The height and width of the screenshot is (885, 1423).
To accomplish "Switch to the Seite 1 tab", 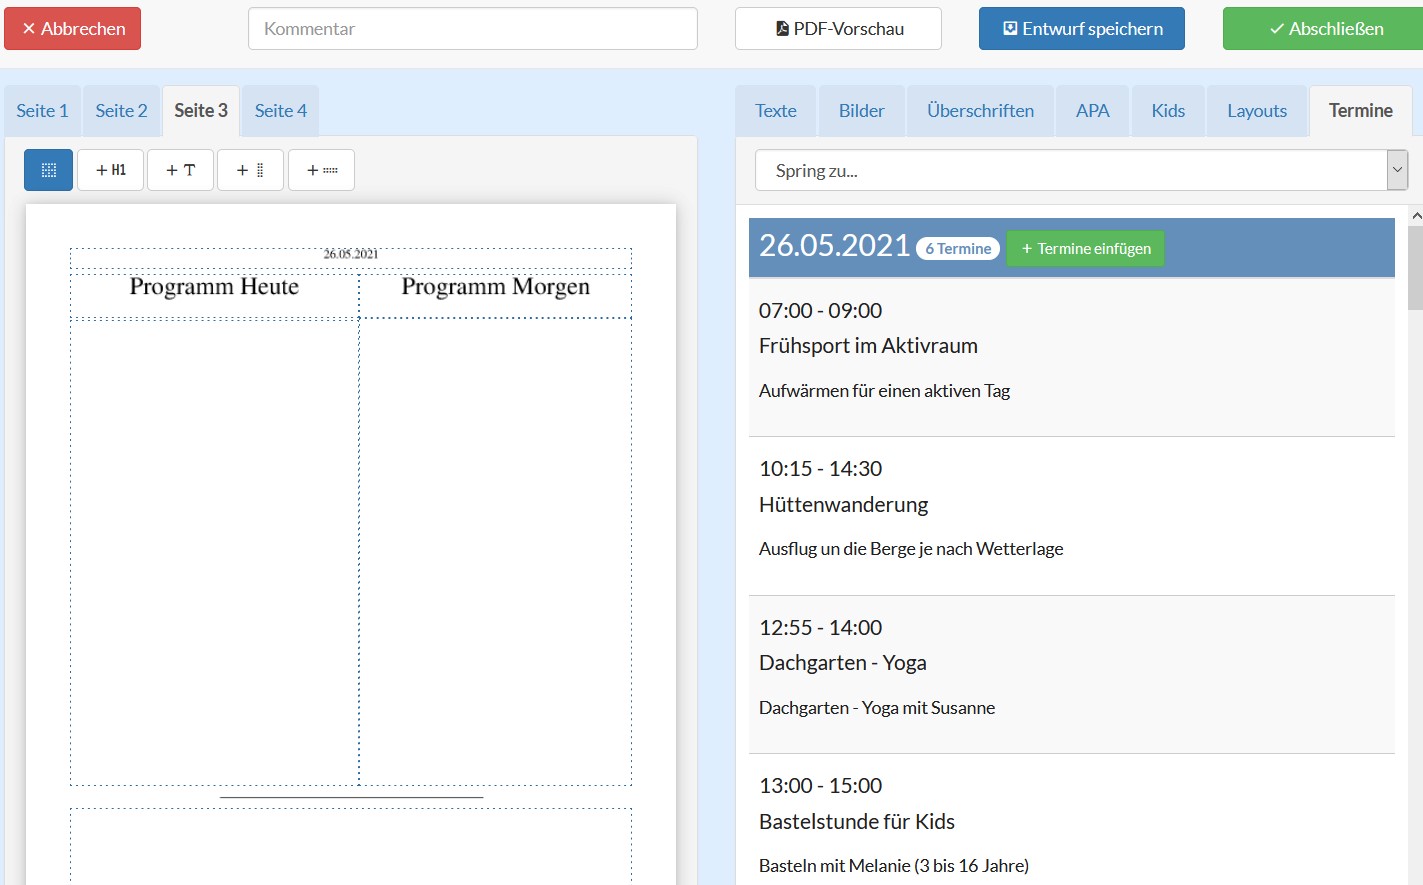I will pos(42,111).
